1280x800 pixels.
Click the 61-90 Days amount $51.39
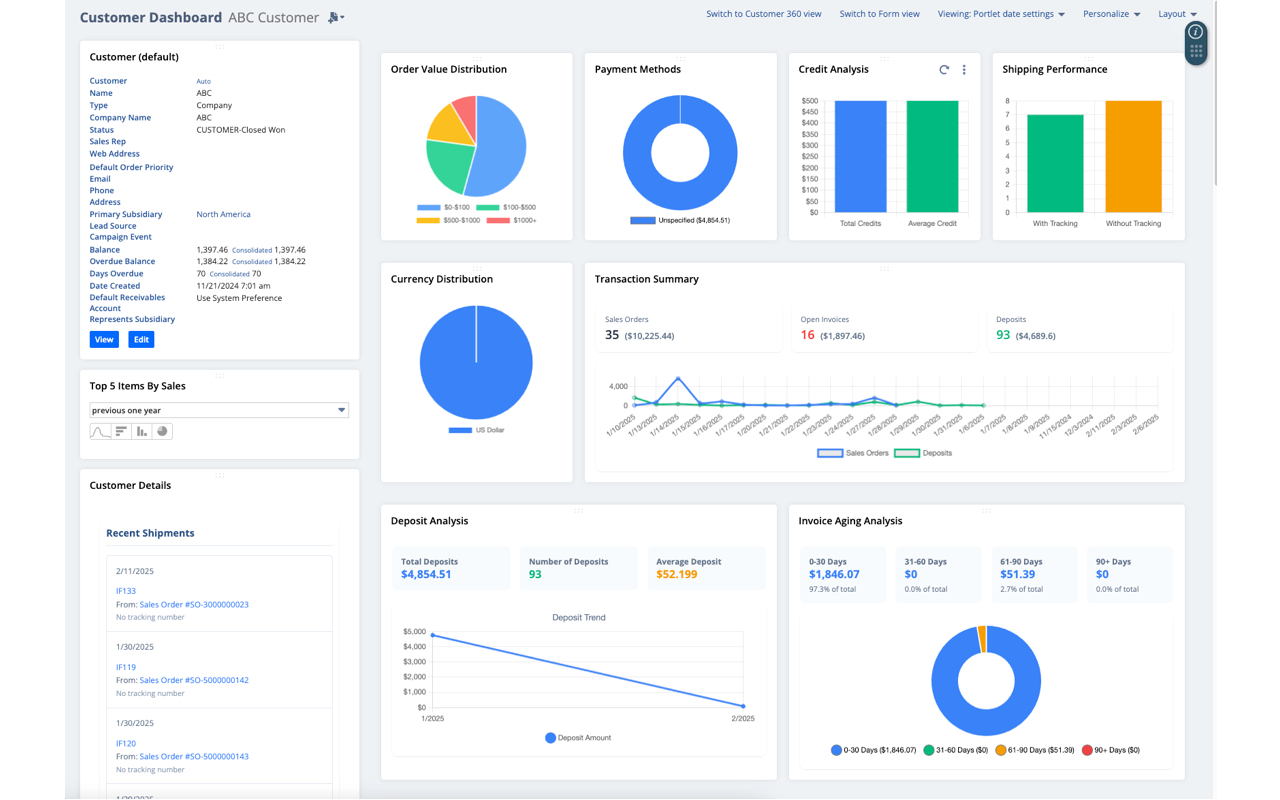(1017, 574)
